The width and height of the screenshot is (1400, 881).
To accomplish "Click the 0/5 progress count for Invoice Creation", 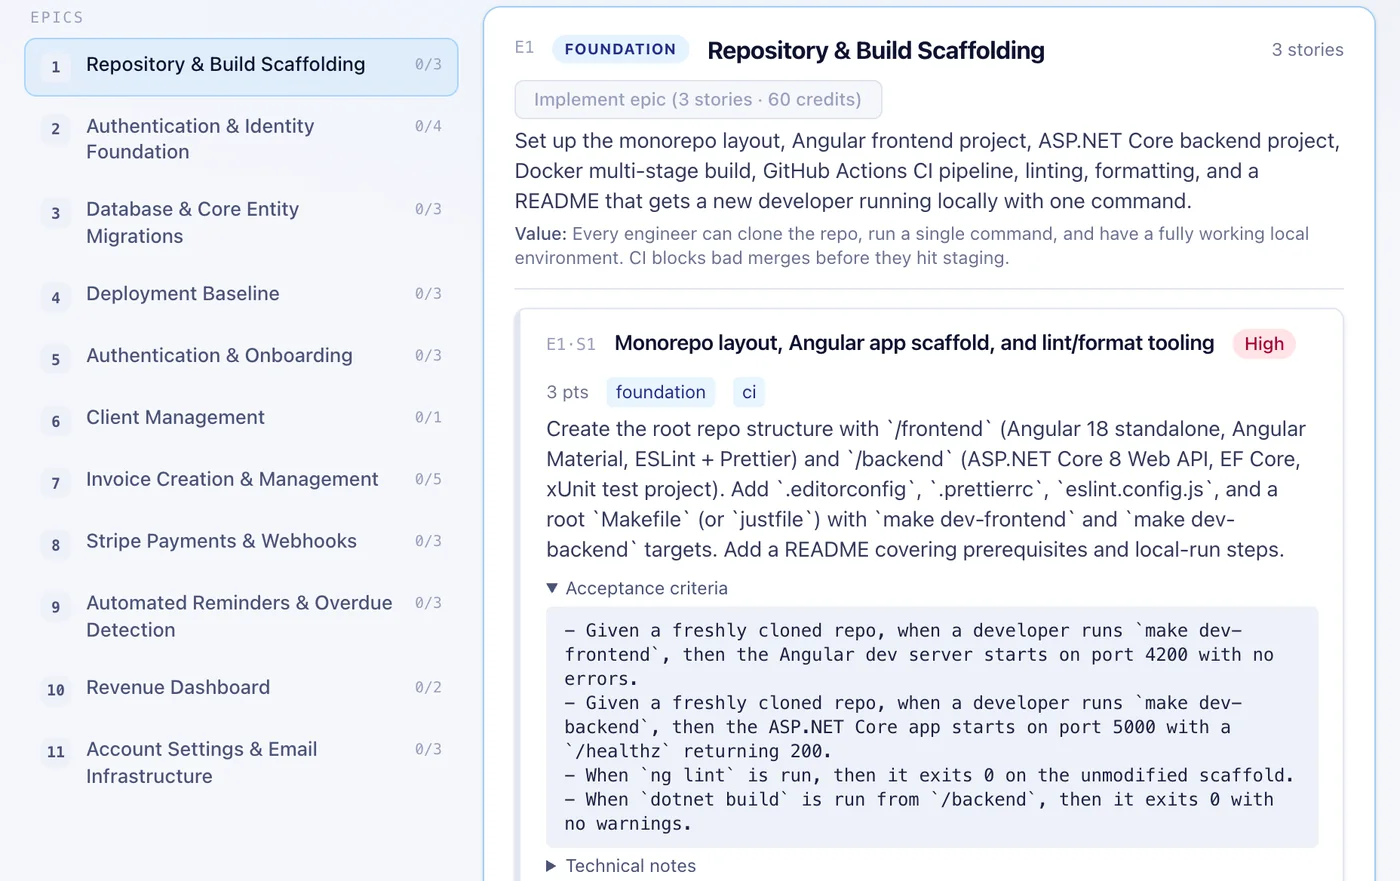I will (x=428, y=479).
